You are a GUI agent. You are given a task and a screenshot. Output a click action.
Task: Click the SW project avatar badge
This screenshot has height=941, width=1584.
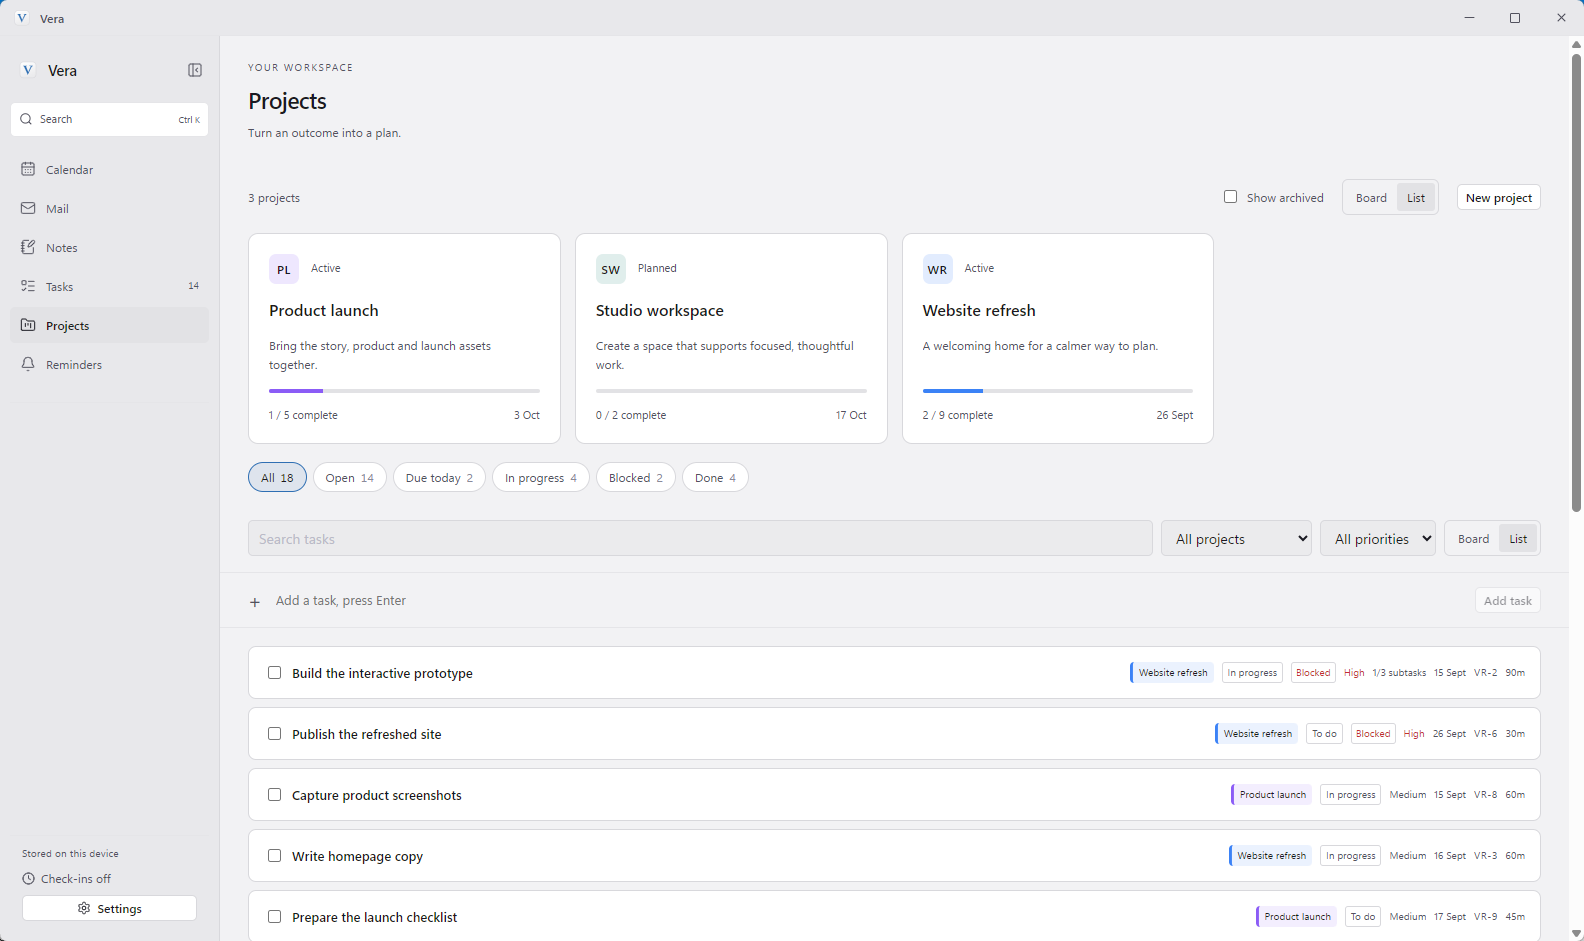click(611, 269)
